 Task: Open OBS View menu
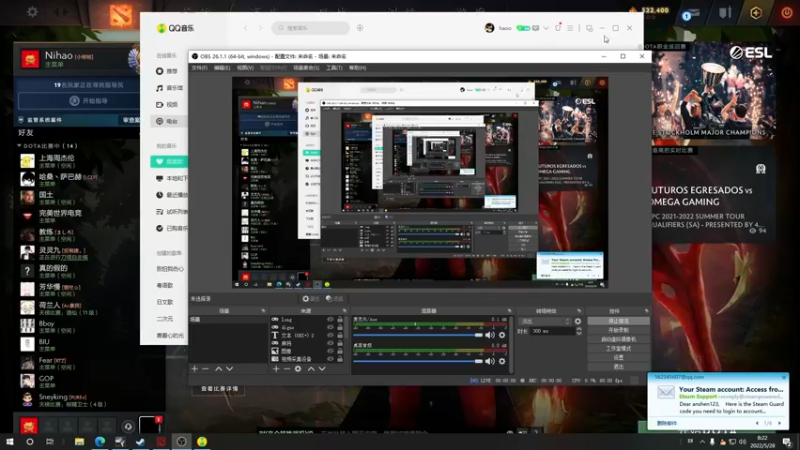point(245,68)
